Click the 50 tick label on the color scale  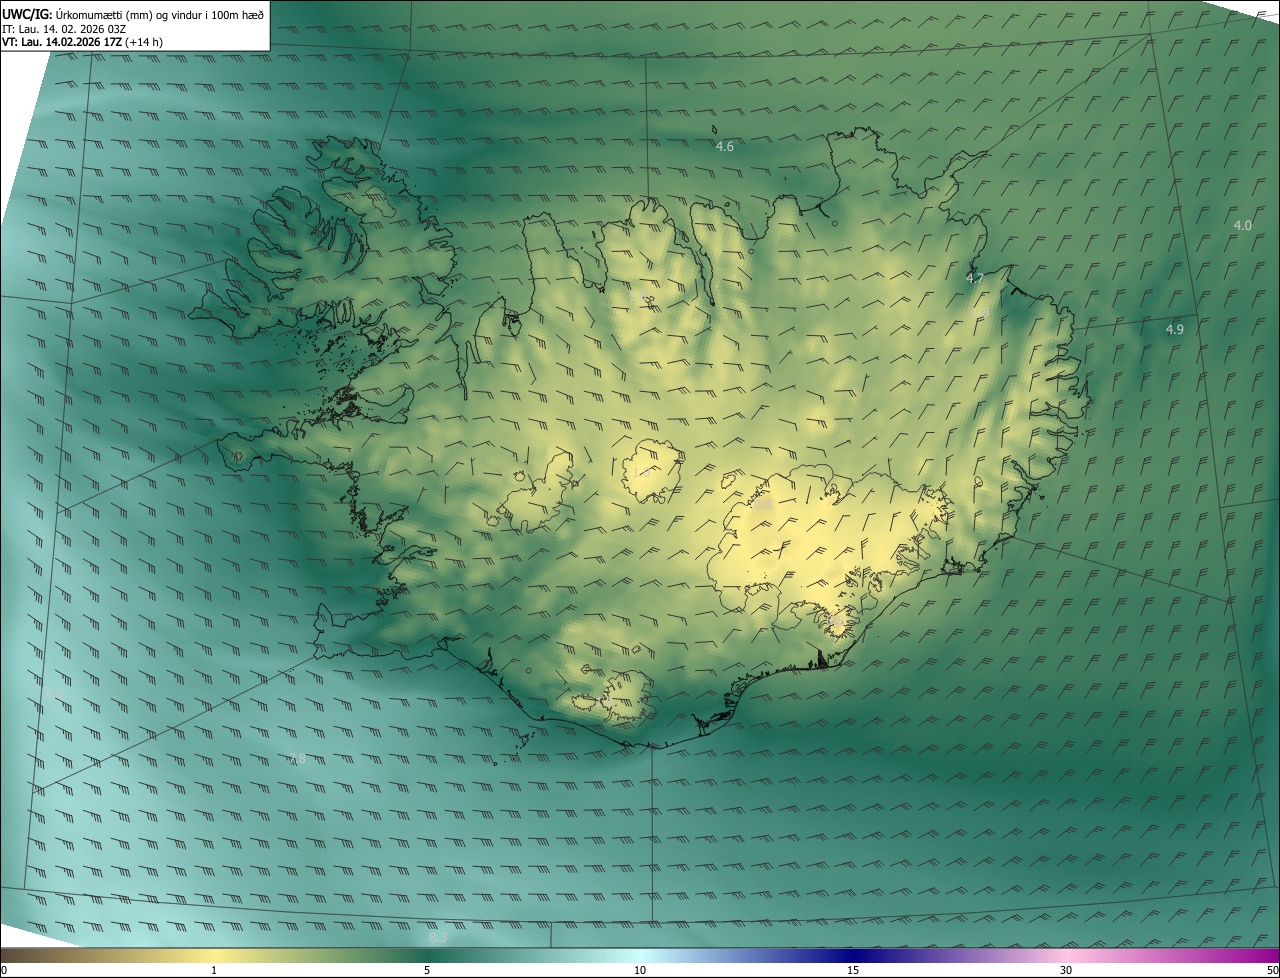[1272, 970]
